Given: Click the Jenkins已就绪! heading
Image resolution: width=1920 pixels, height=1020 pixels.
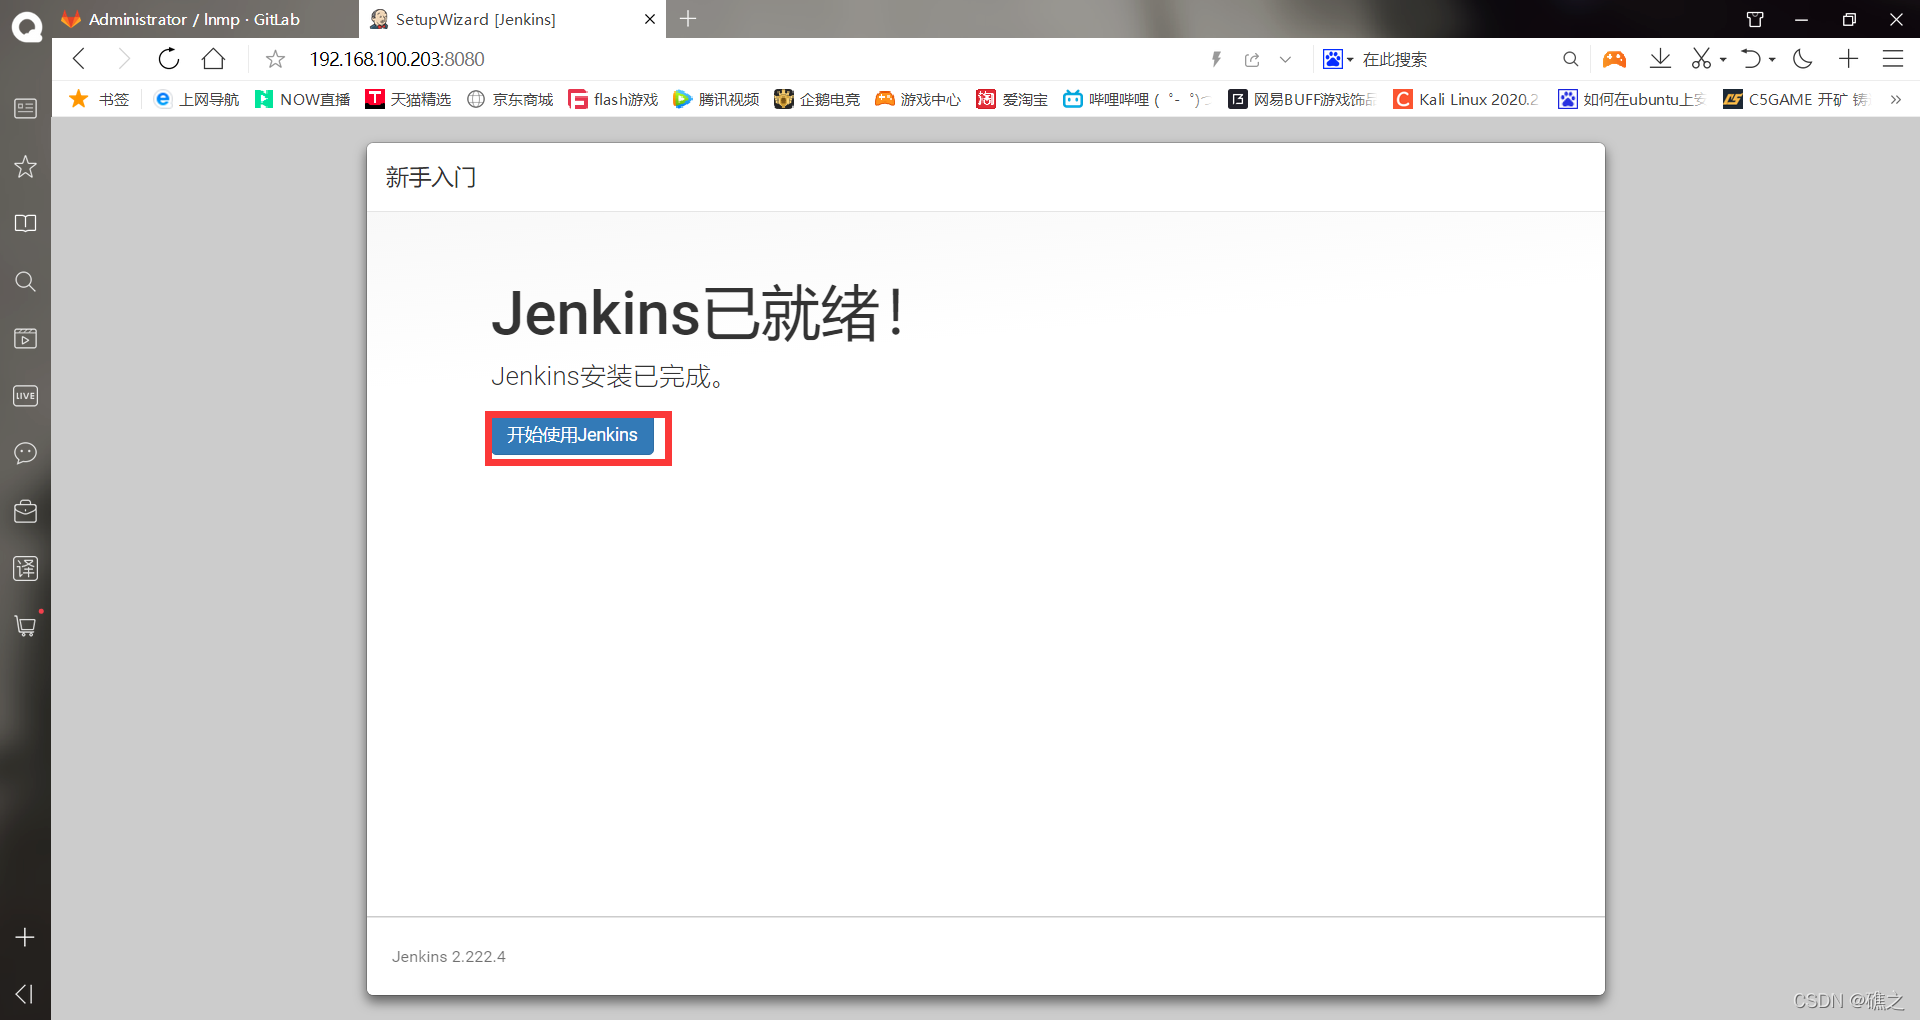Looking at the screenshot, I should point(698,314).
